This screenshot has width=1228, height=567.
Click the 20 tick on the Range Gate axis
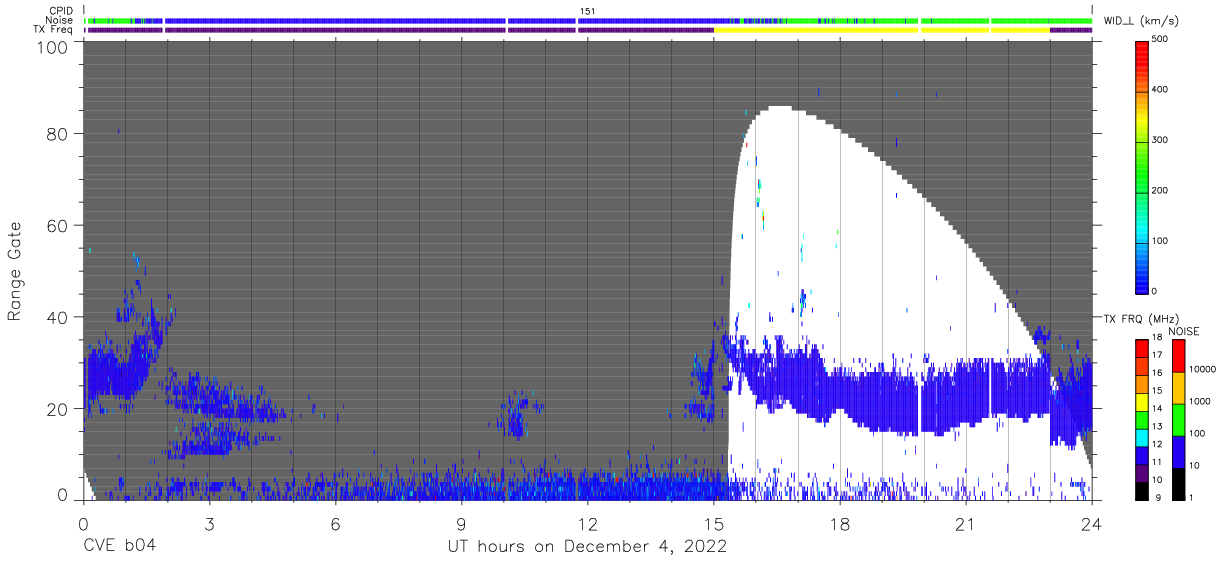(56, 409)
